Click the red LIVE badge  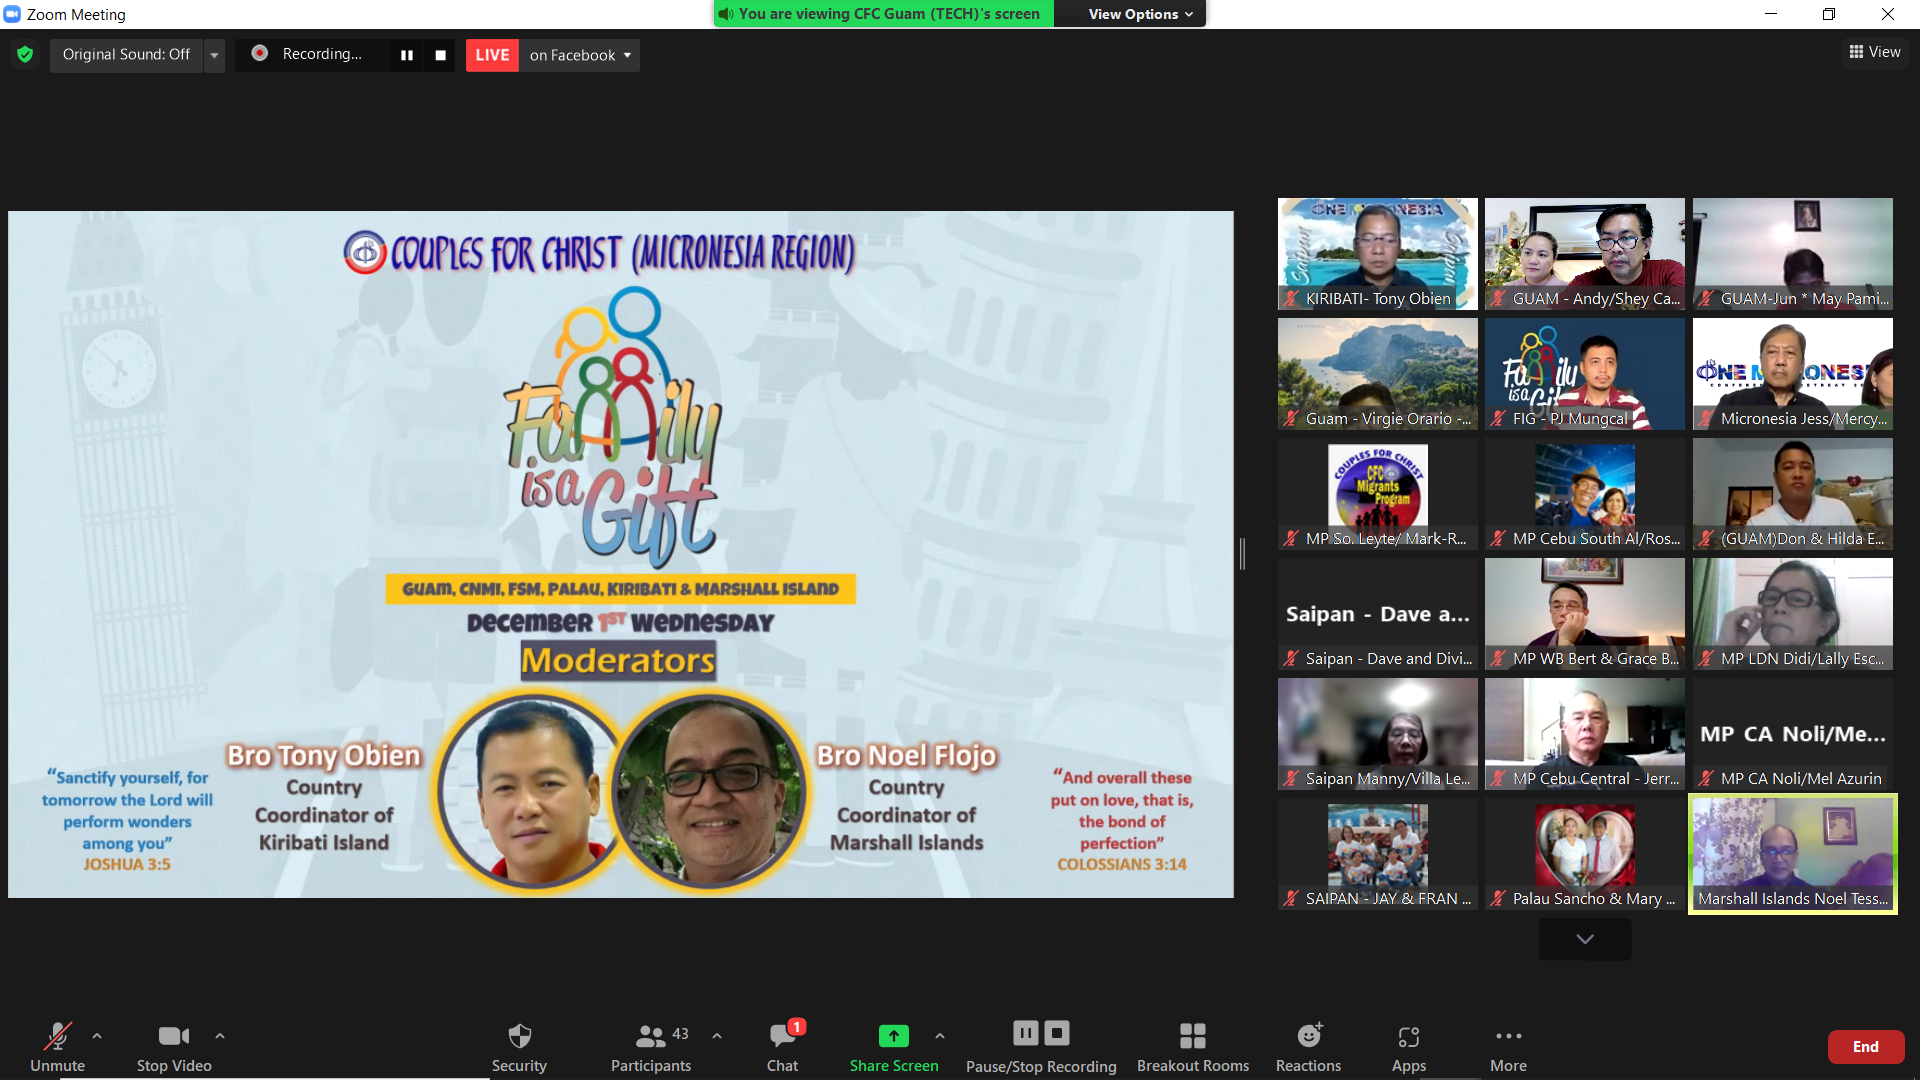(x=492, y=55)
